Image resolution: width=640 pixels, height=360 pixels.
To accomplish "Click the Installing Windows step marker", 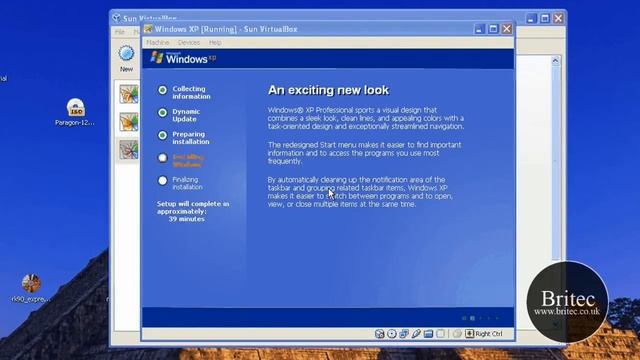I will click(x=162, y=158).
